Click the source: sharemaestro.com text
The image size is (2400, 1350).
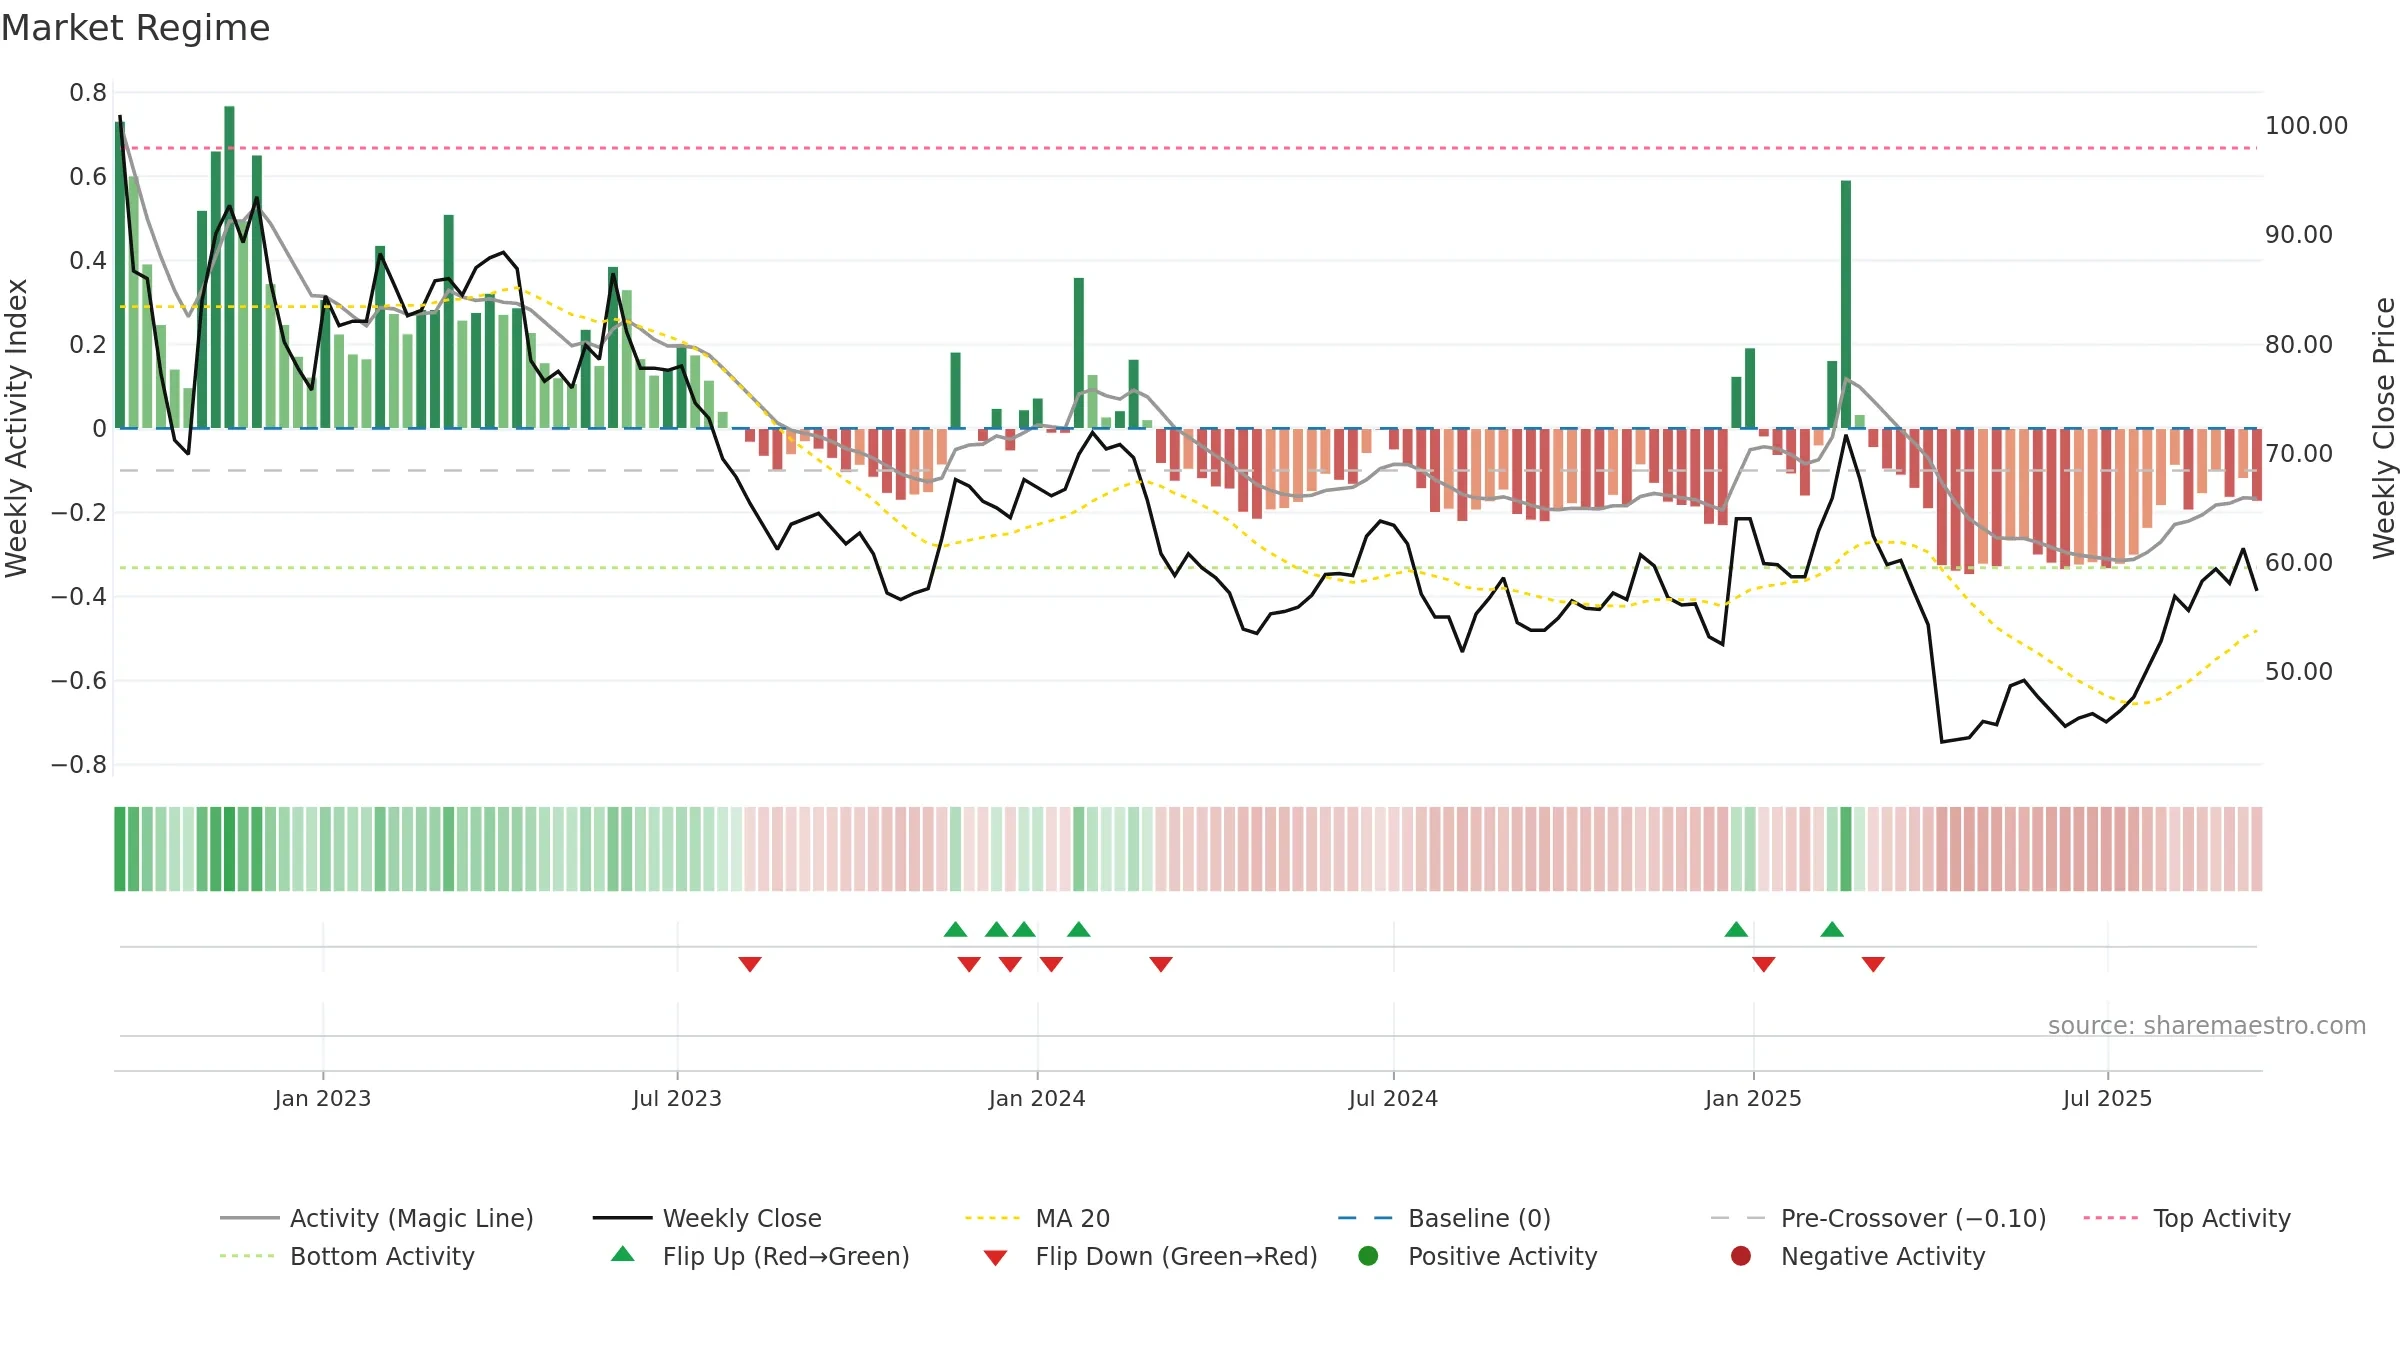pyautogui.click(x=2207, y=1025)
